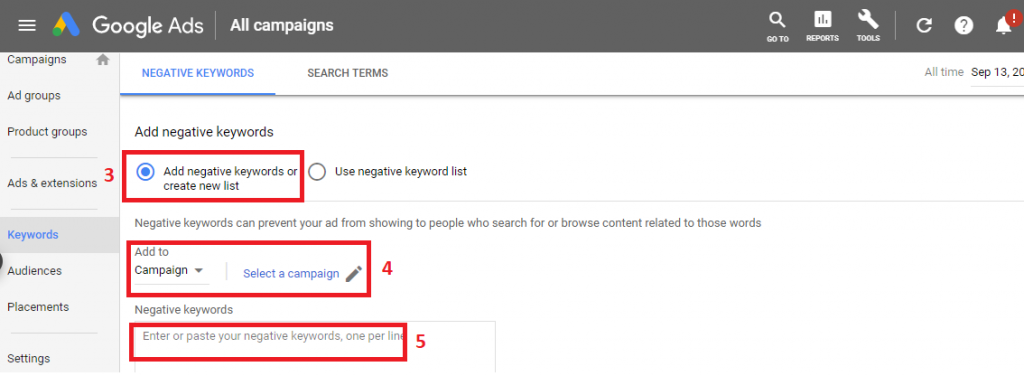Open the All time date range selector
The image size is (1024, 376).
point(974,72)
